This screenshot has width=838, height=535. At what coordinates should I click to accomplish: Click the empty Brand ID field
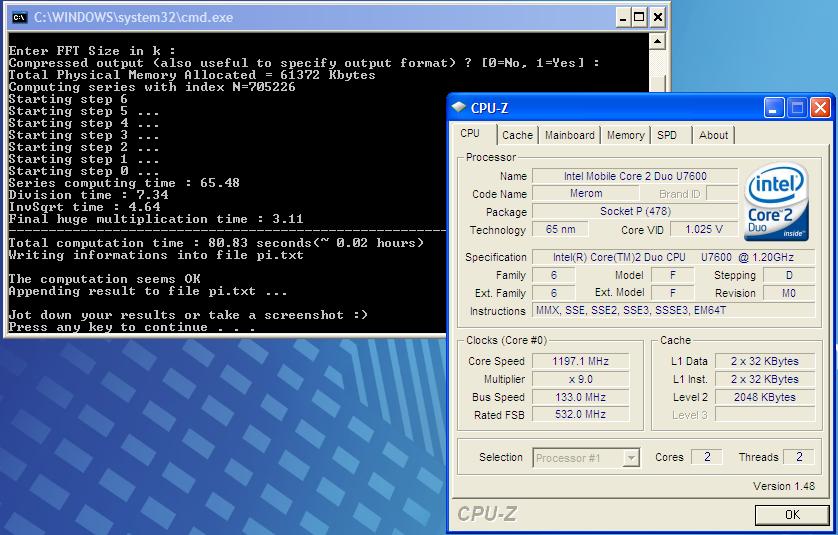pyautogui.click(x=722, y=193)
